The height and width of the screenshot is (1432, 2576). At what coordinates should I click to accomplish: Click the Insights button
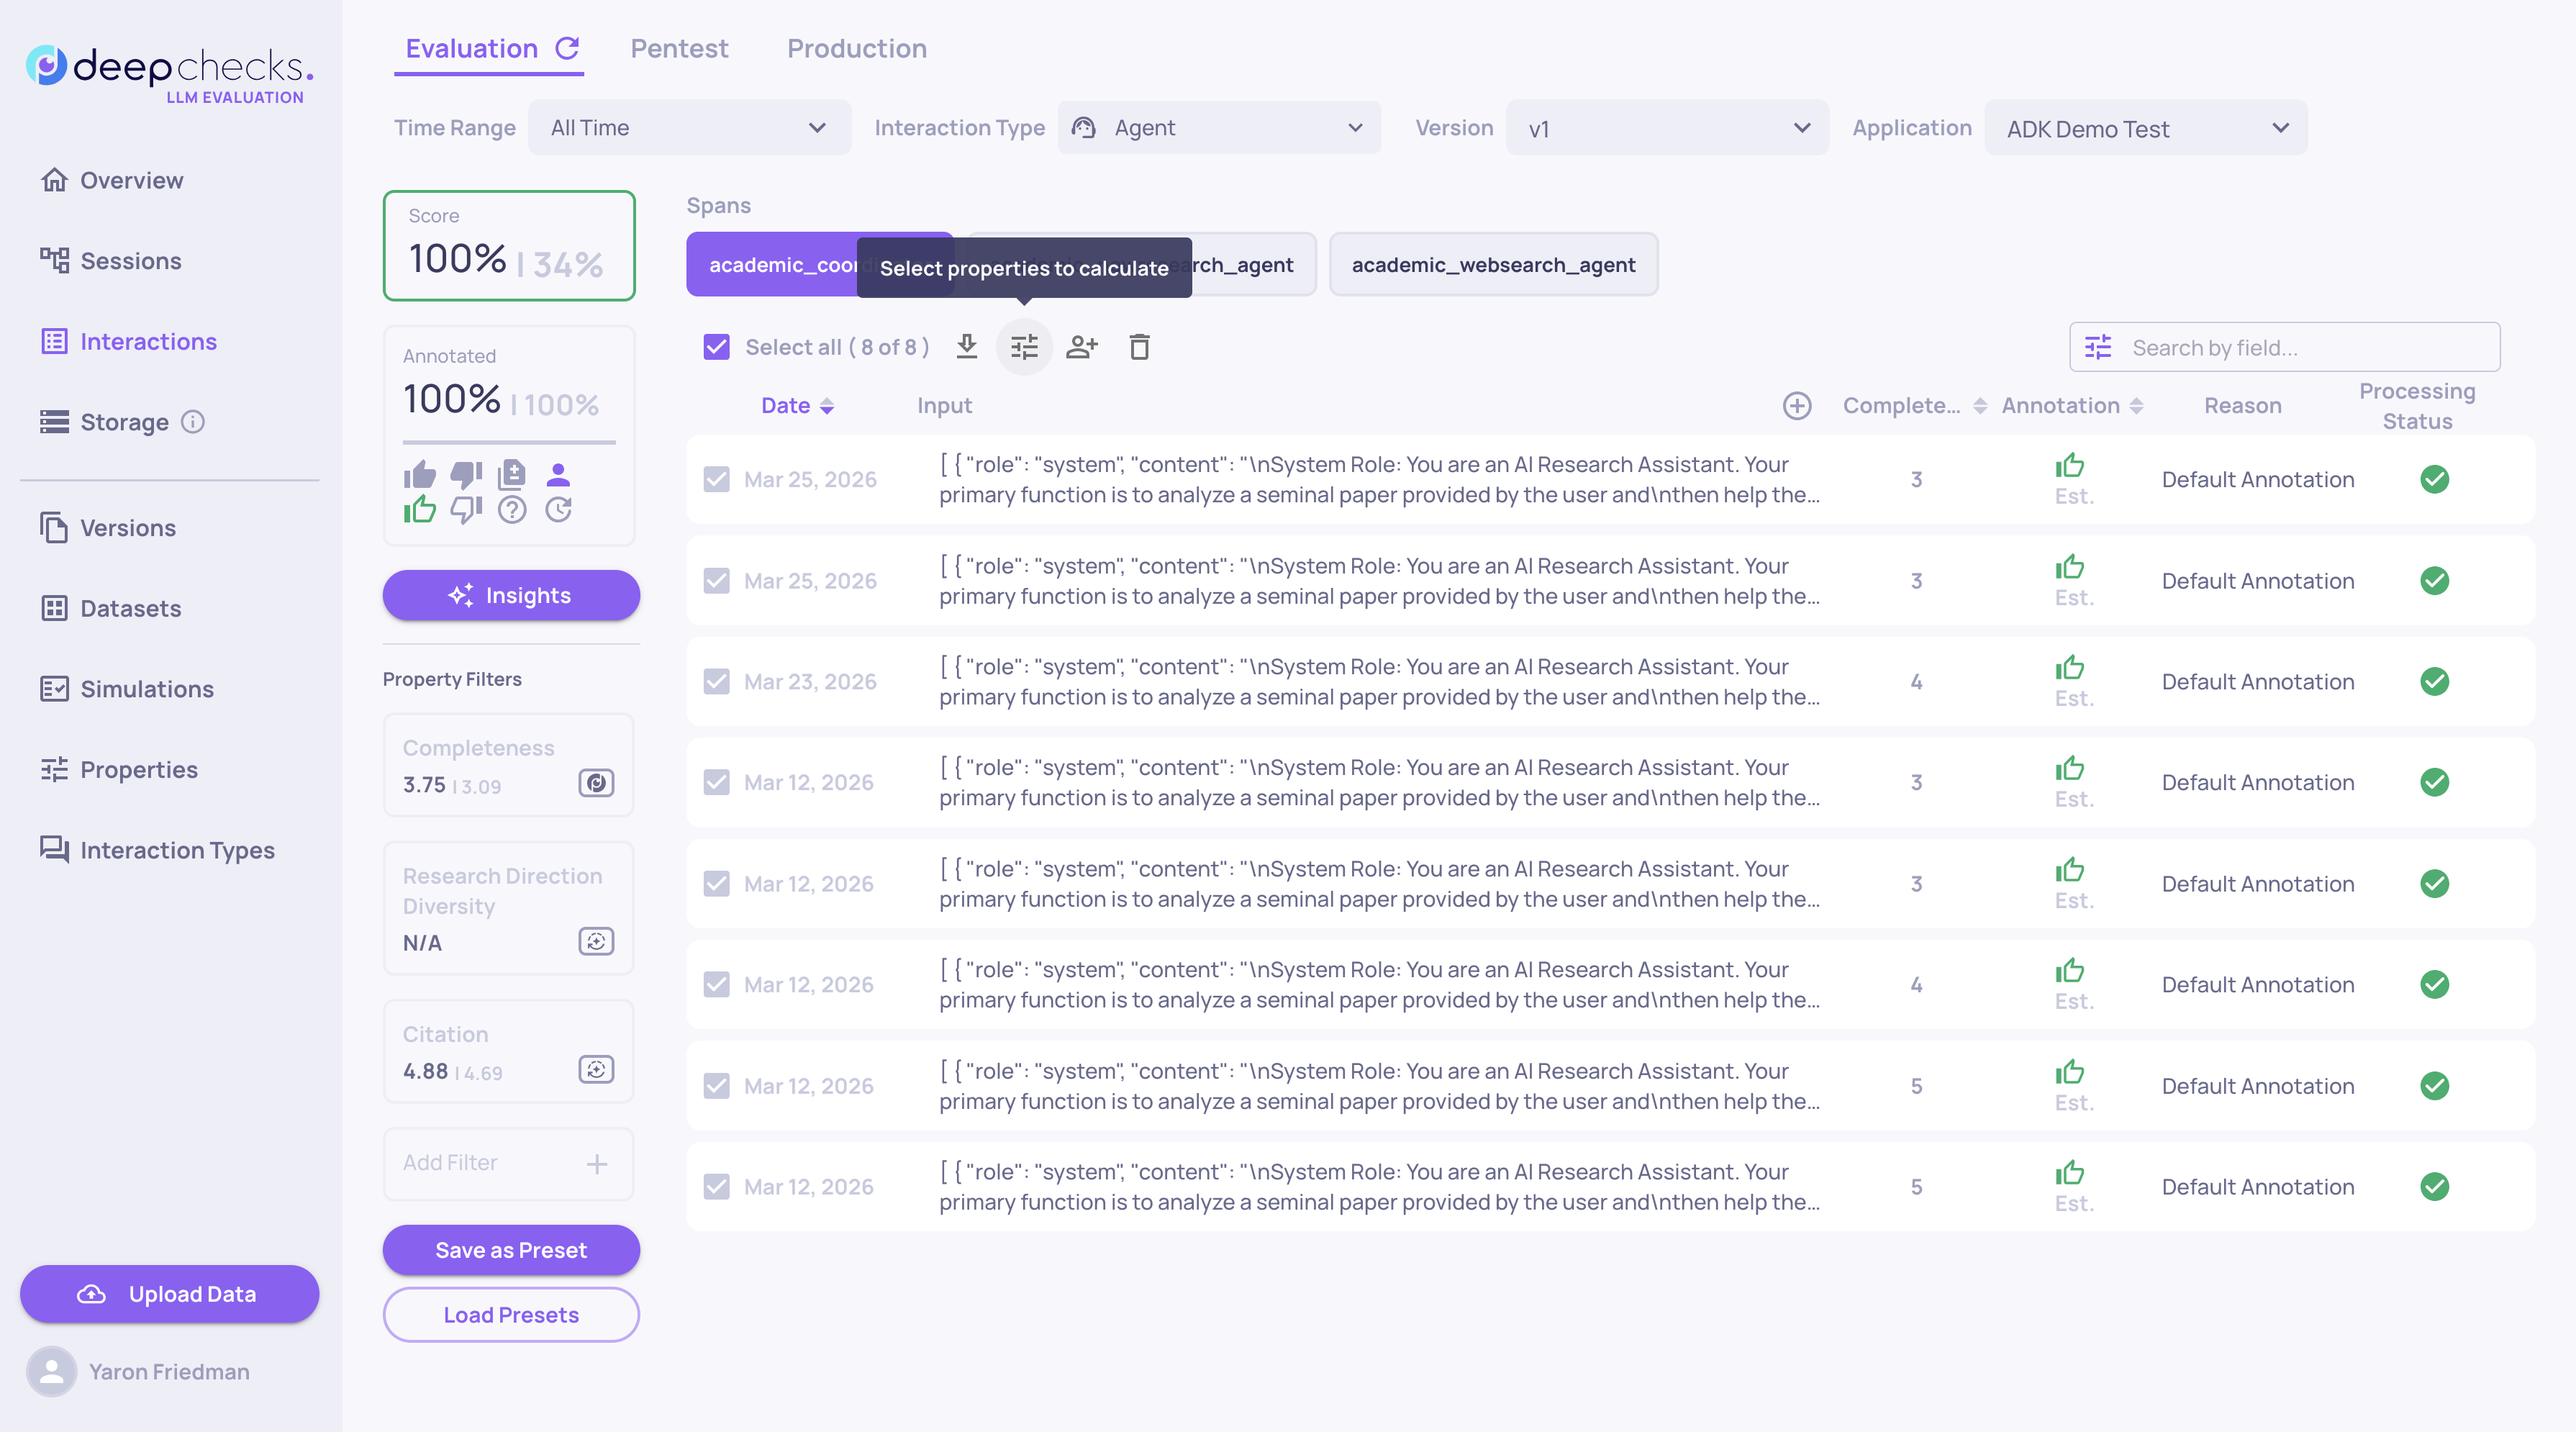(x=510, y=595)
